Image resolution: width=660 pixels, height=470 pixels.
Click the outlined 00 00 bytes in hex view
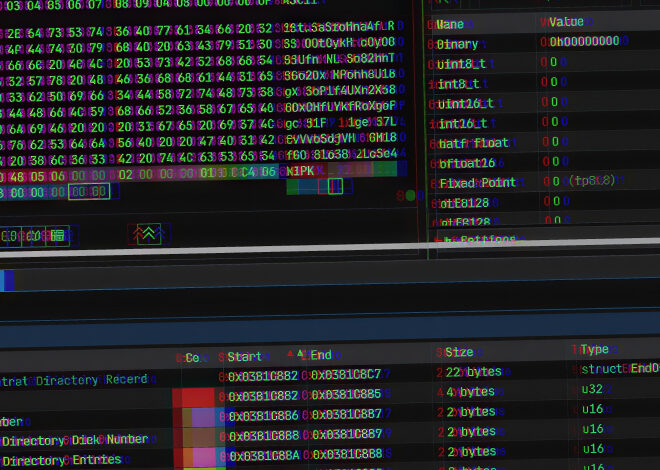pos(89,191)
